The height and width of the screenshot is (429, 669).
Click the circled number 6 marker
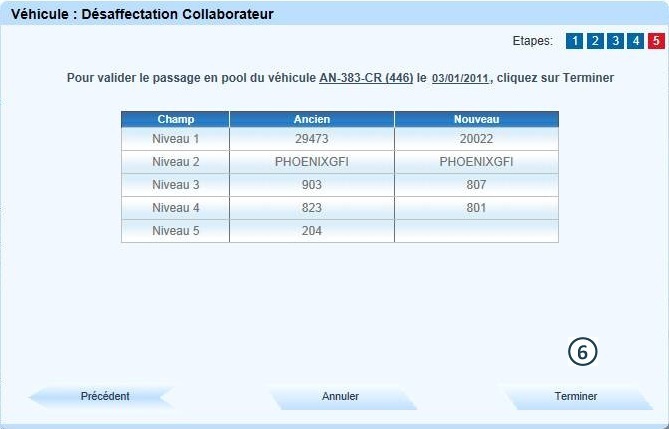[583, 351]
